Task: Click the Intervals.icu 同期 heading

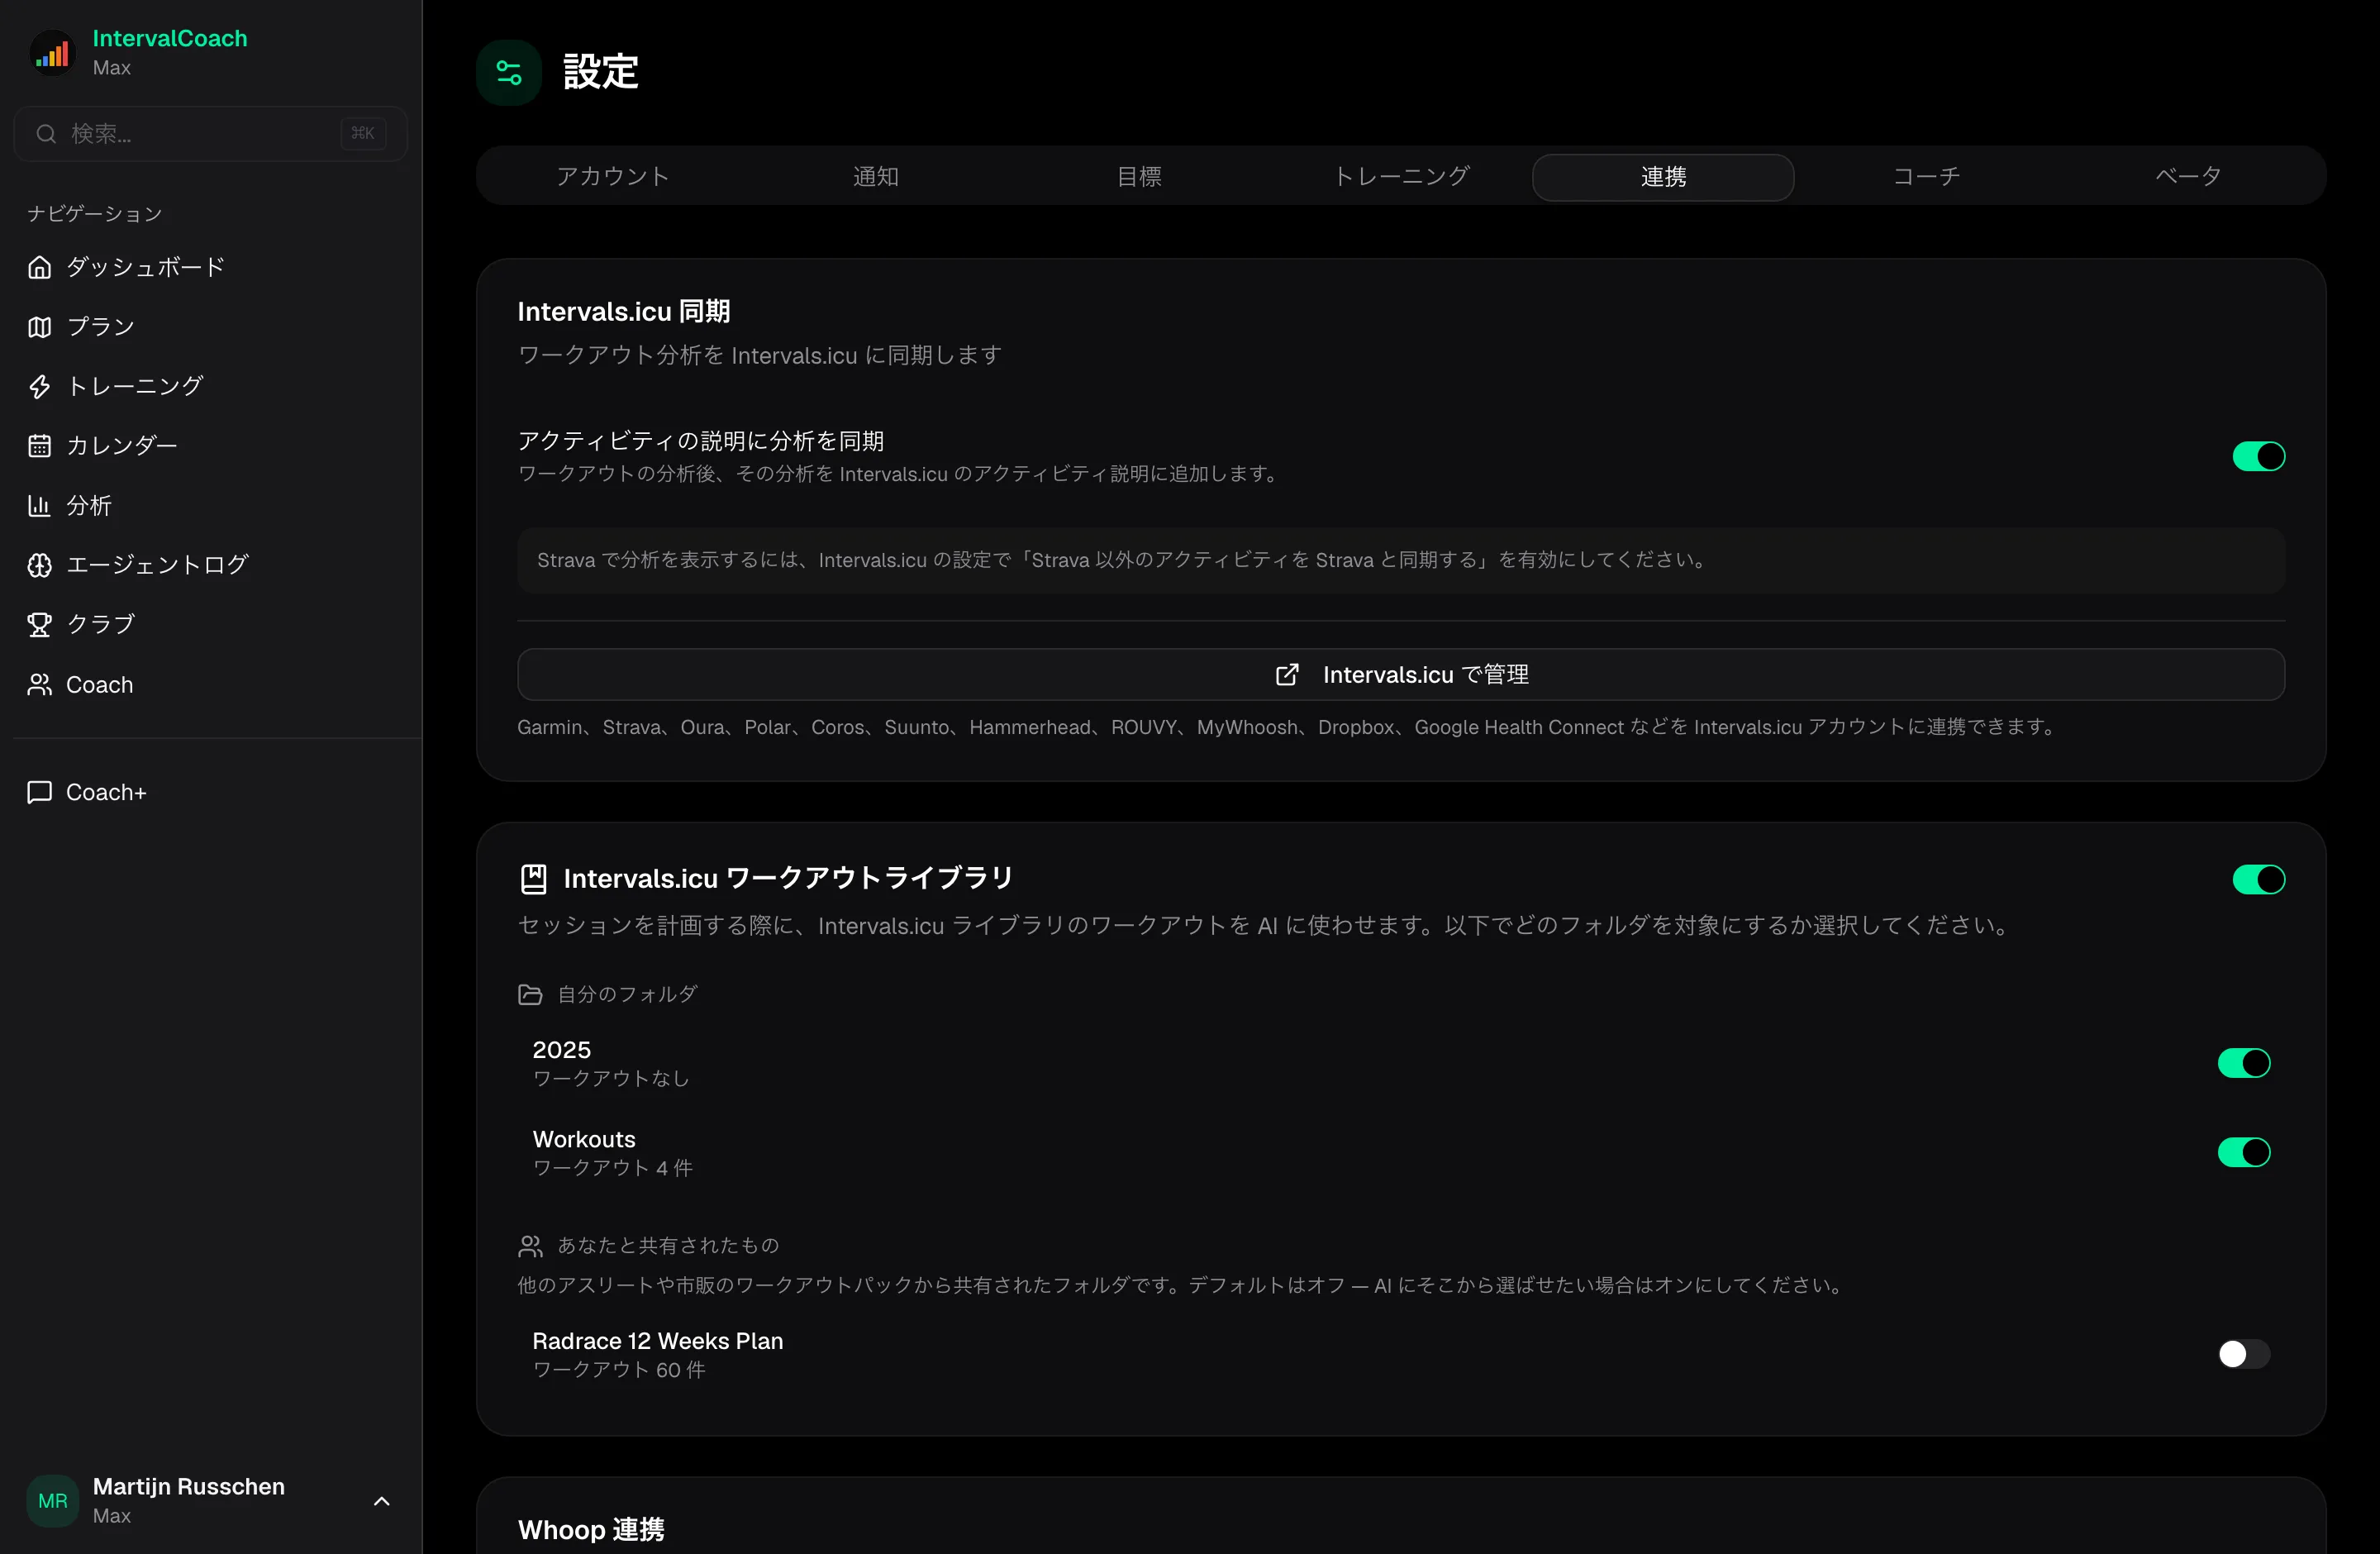Action: click(624, 312)
